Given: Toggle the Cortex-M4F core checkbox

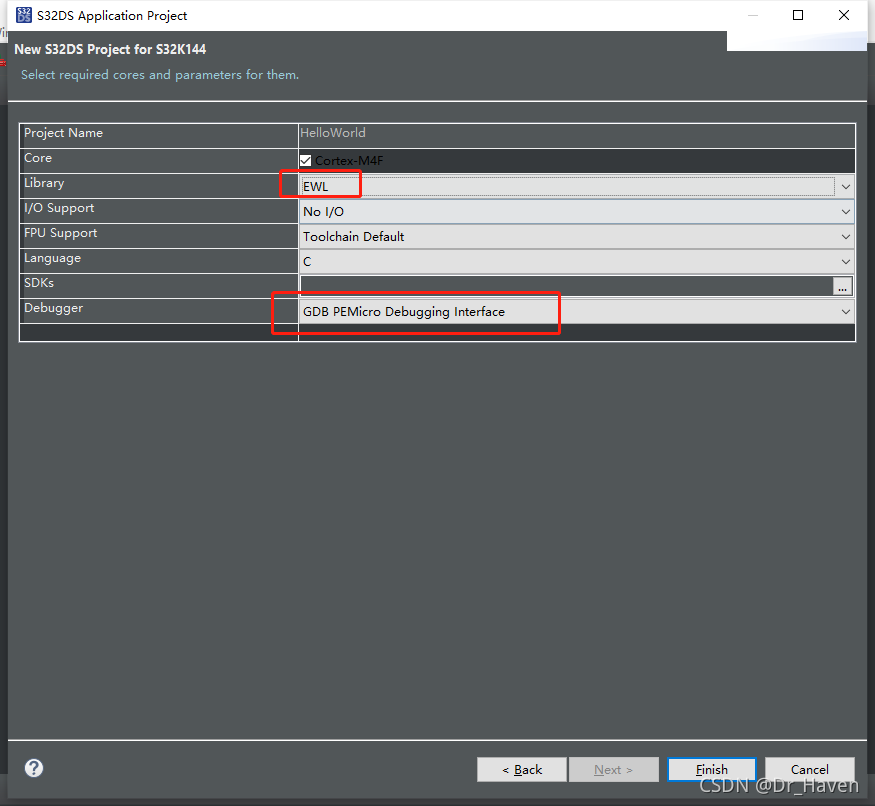Looking at the screenshot, I should click(305, 161).
